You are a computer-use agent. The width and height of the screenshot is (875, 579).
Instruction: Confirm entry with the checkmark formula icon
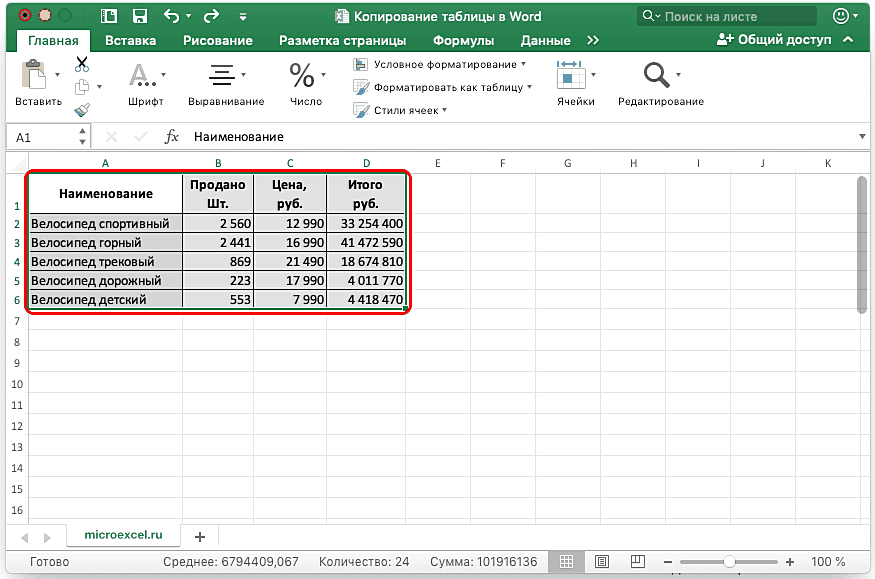[x=141, y=137]
